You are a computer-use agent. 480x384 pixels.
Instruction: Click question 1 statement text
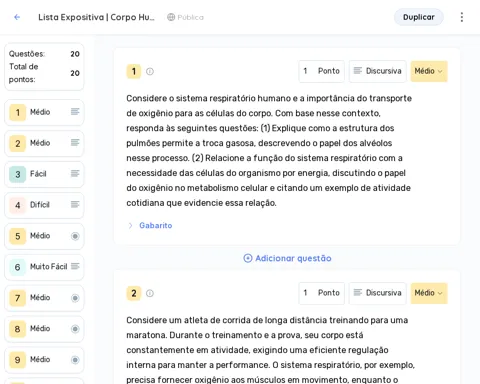[x=269, y=151]
